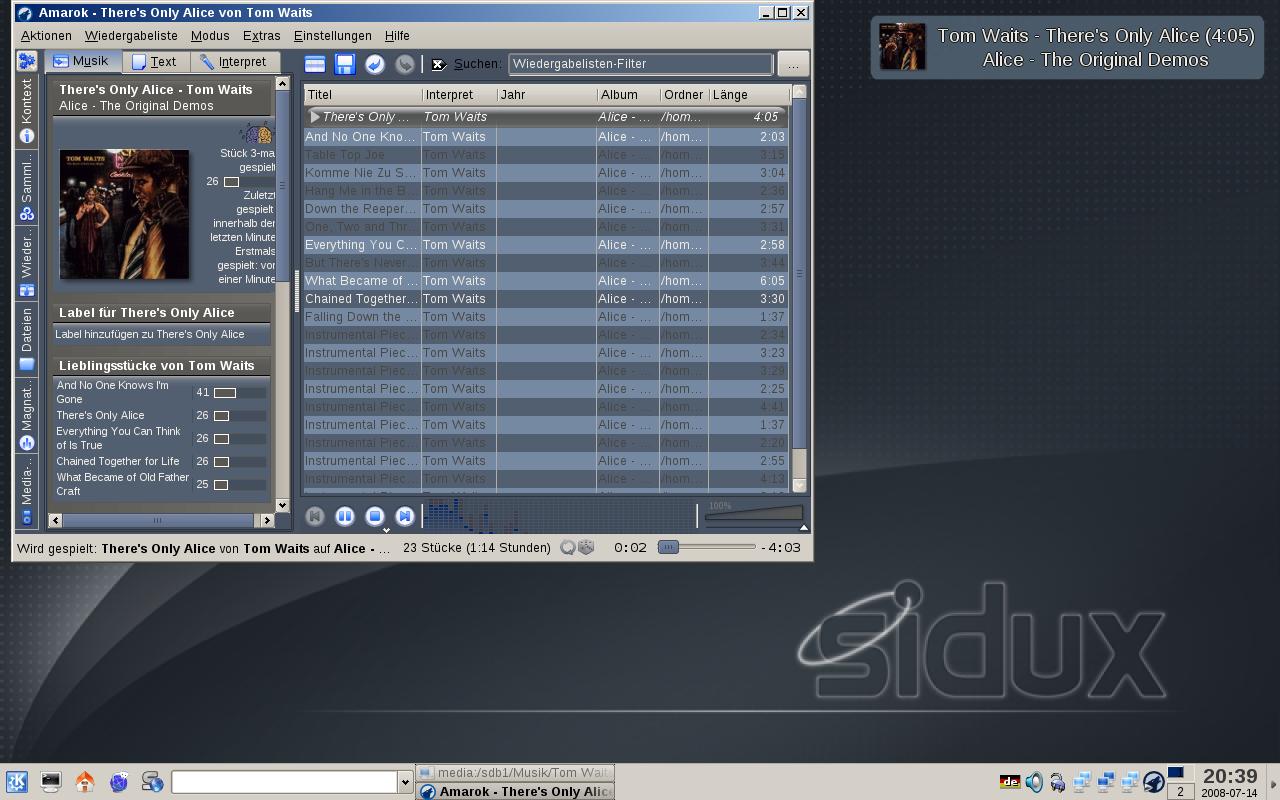The image size is (1280, 800).
Task: Select playlist row 'What Became of ...'
Action: [546, 281]
